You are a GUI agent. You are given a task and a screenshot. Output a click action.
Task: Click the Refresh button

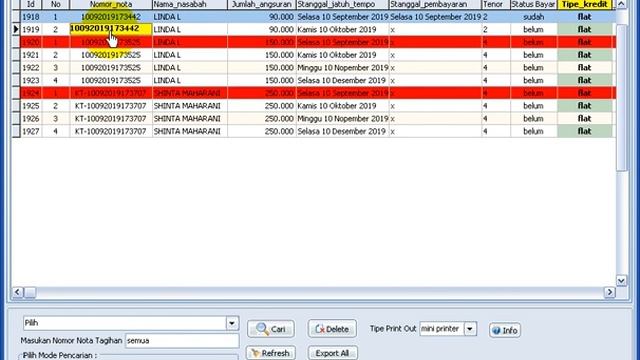[x=271, y=353]
